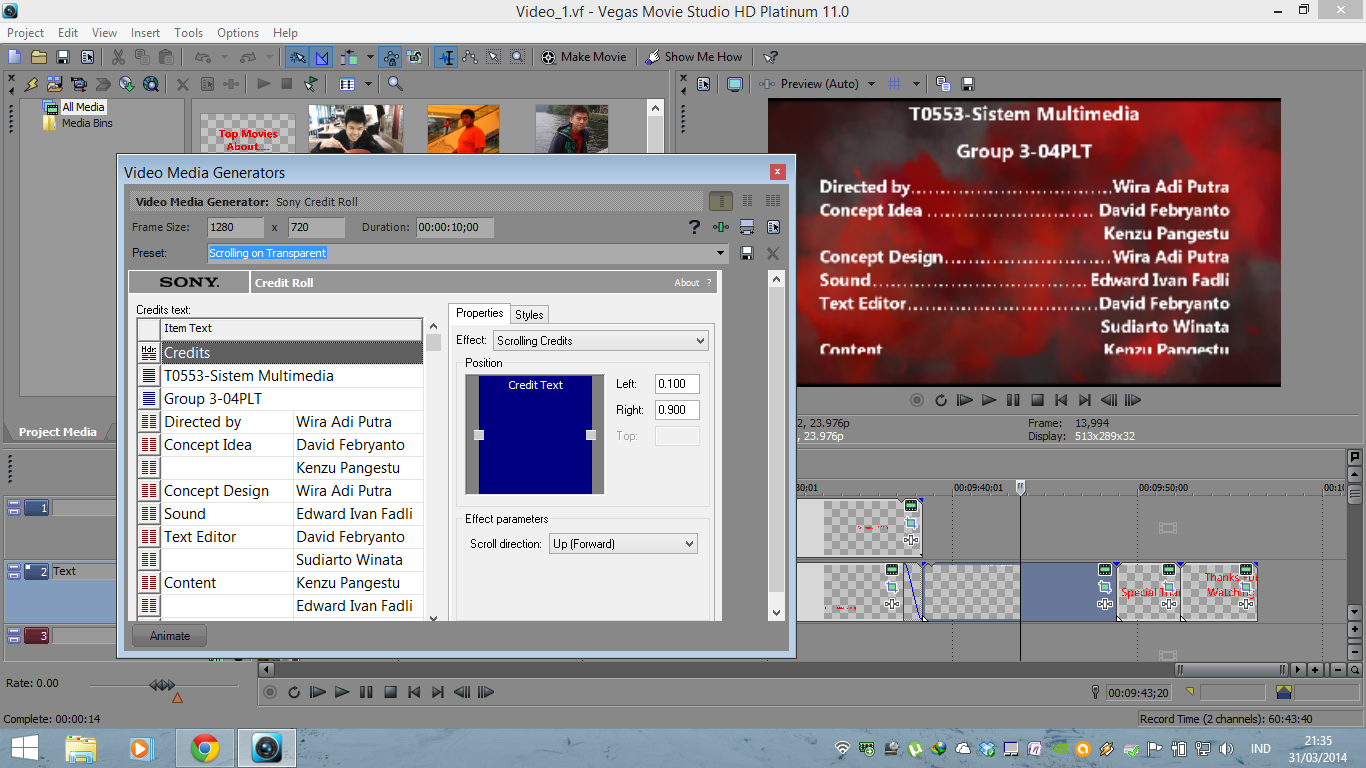Copy preview snapshot to clipboard

click(943, 84)
